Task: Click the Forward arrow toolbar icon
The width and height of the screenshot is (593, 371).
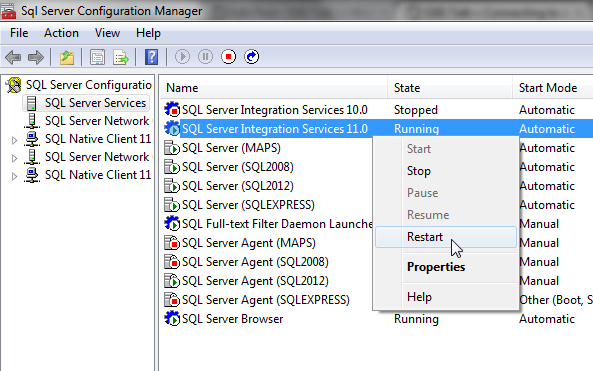Action: pyautogui.click(x=36, y=57)
